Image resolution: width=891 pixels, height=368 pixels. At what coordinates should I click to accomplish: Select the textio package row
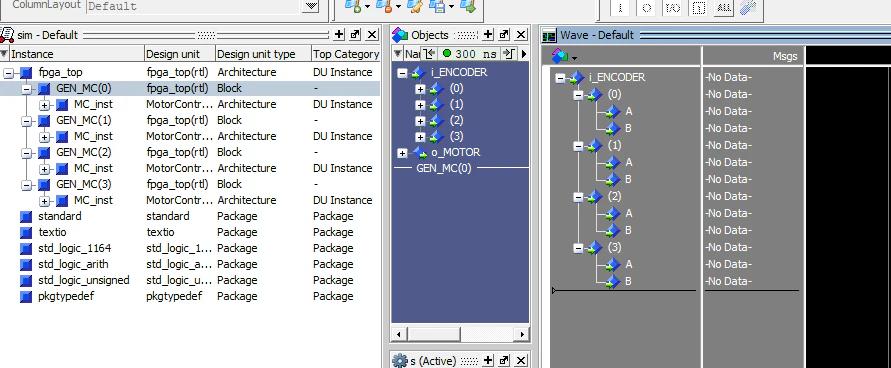click(190, 232)
